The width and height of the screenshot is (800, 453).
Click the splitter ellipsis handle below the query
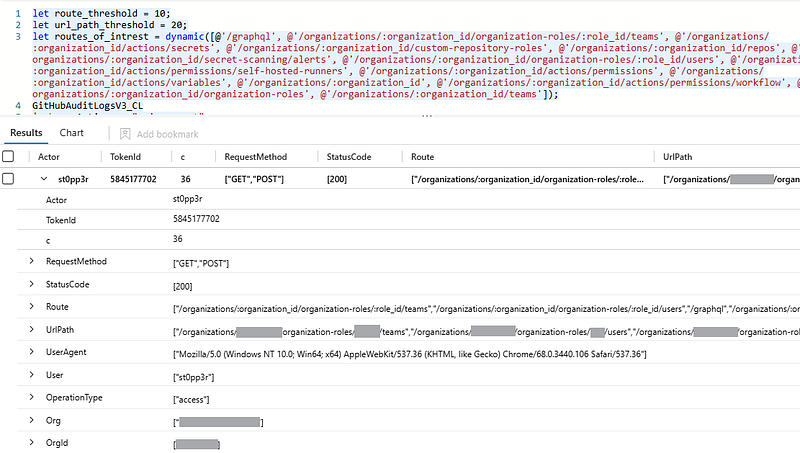[427, 116]
